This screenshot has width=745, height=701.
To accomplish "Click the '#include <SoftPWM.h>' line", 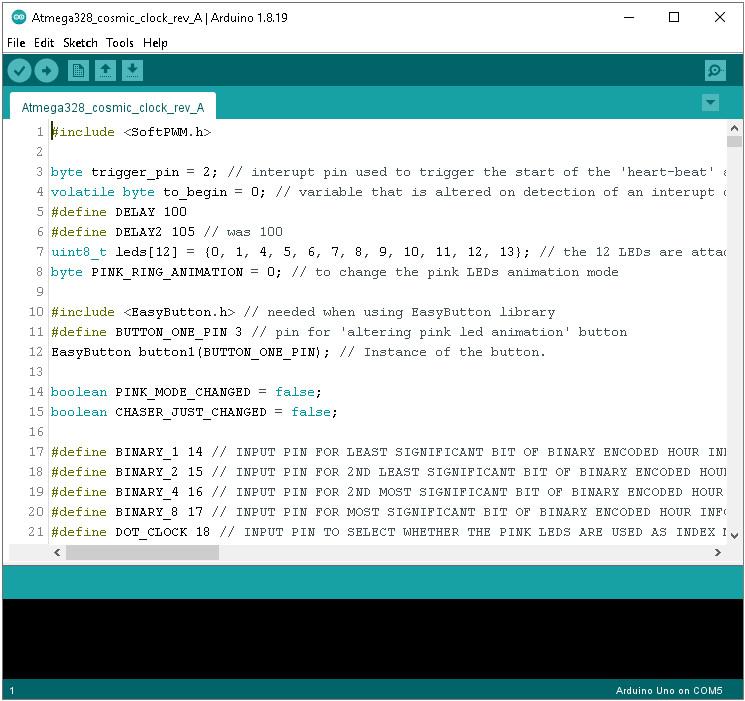I will click(x=131, y=132).
